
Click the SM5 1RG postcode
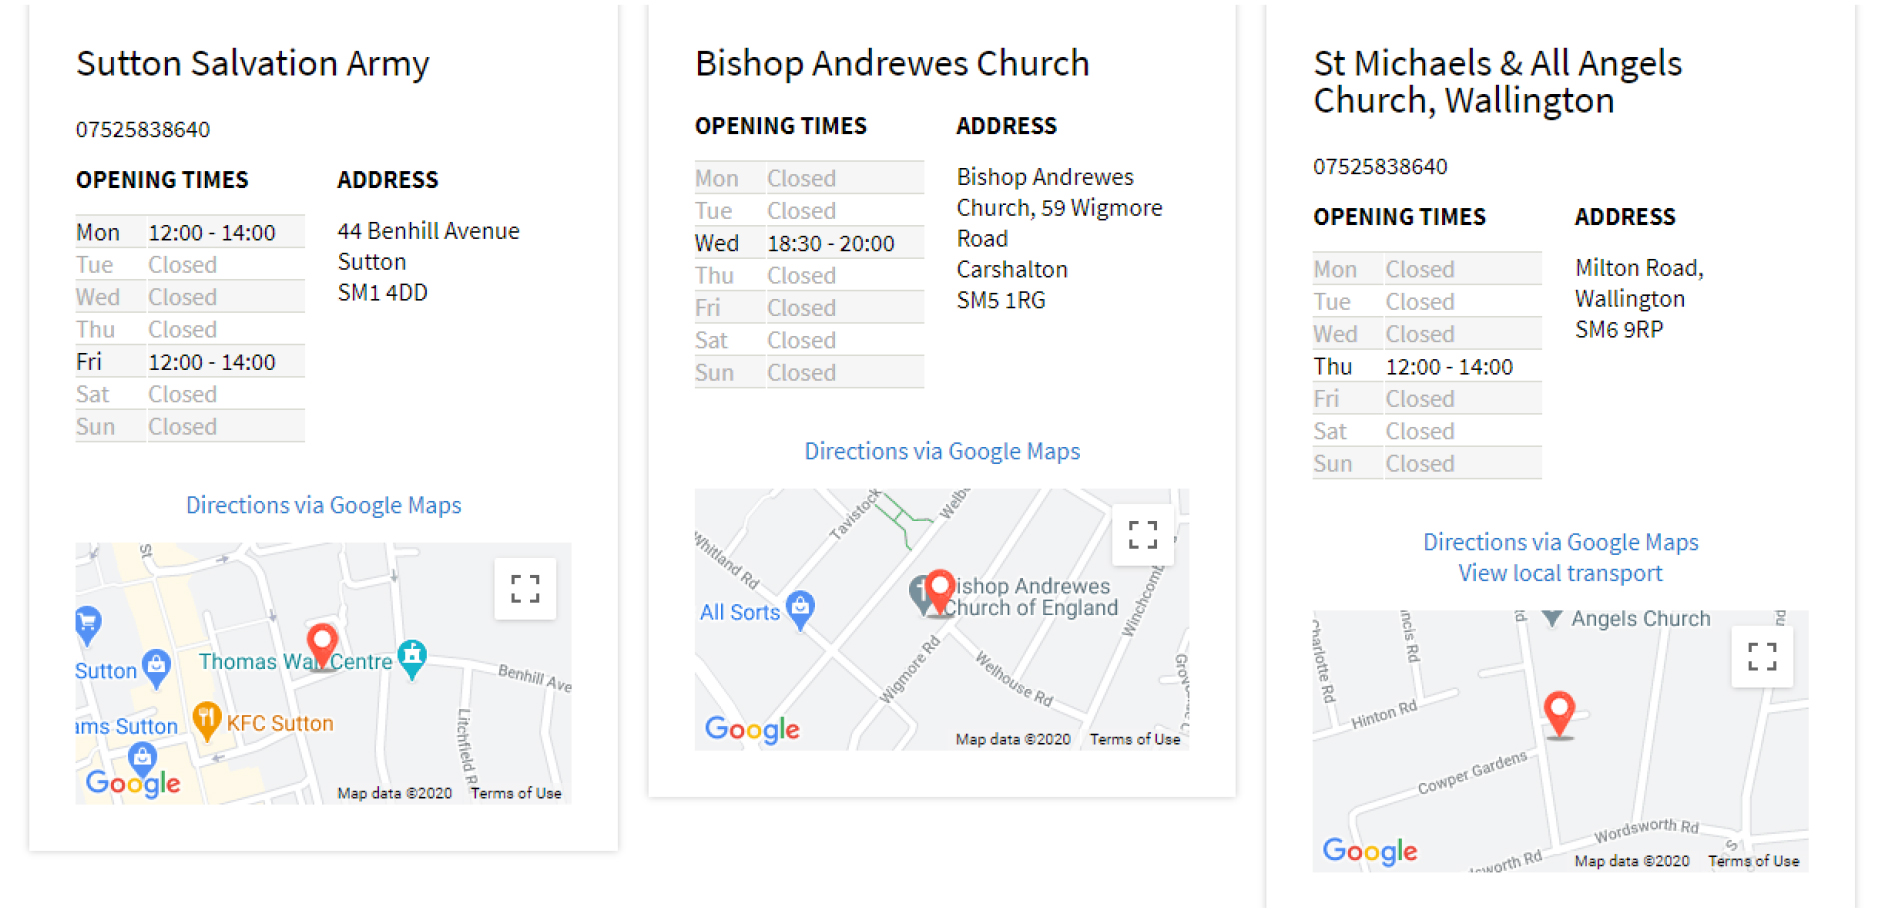point(1001,300)
